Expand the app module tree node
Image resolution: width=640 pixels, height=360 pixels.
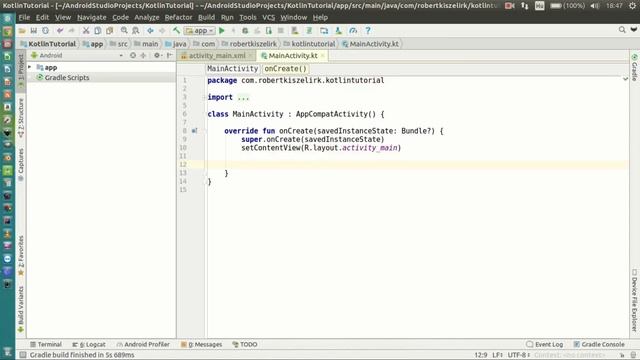[29, 67]
